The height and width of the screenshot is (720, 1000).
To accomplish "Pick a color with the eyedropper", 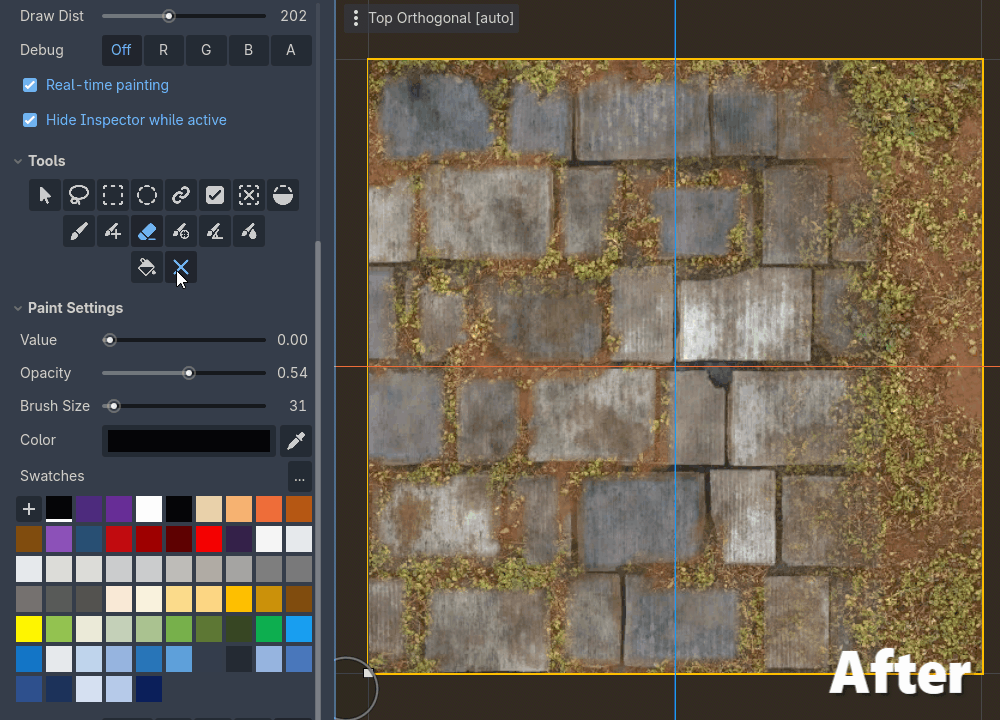I will click(296, 441).
